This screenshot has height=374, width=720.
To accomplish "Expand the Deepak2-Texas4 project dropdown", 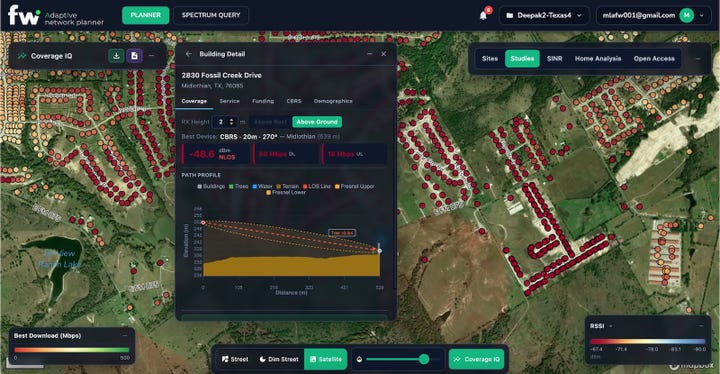I will click(544, 15).
